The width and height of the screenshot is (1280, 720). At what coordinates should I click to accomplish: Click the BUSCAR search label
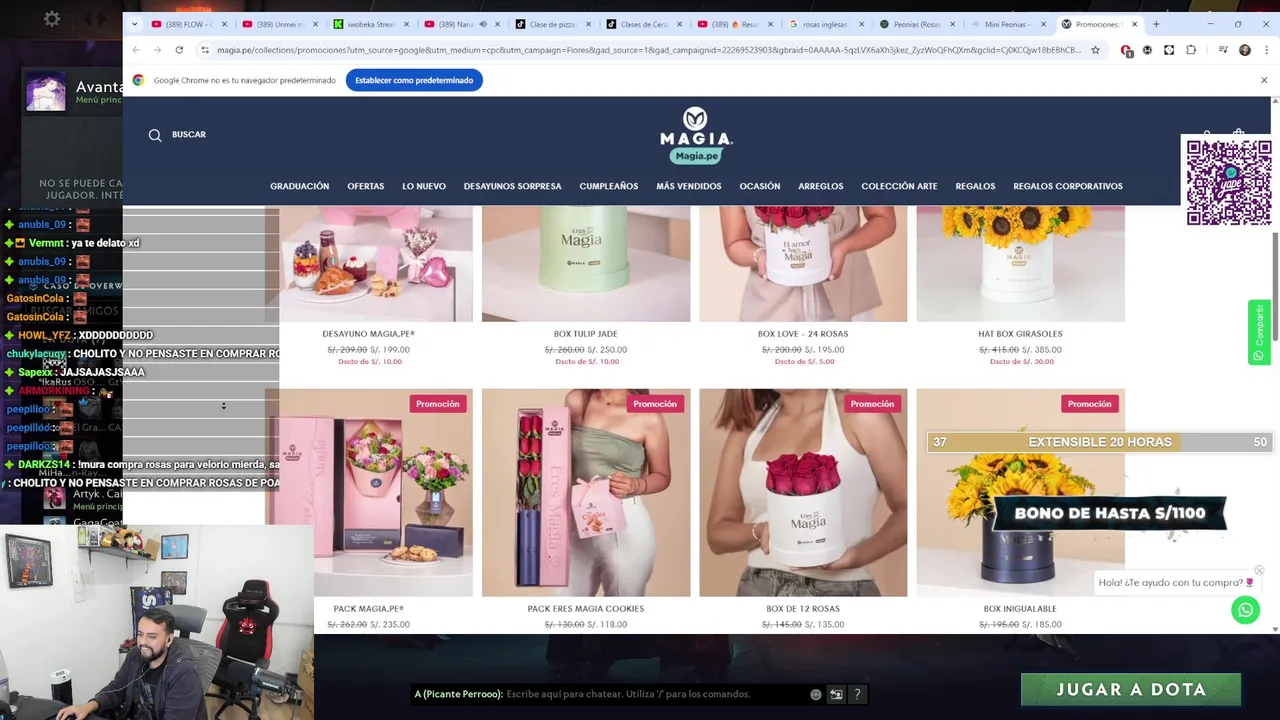click(188, 134)
